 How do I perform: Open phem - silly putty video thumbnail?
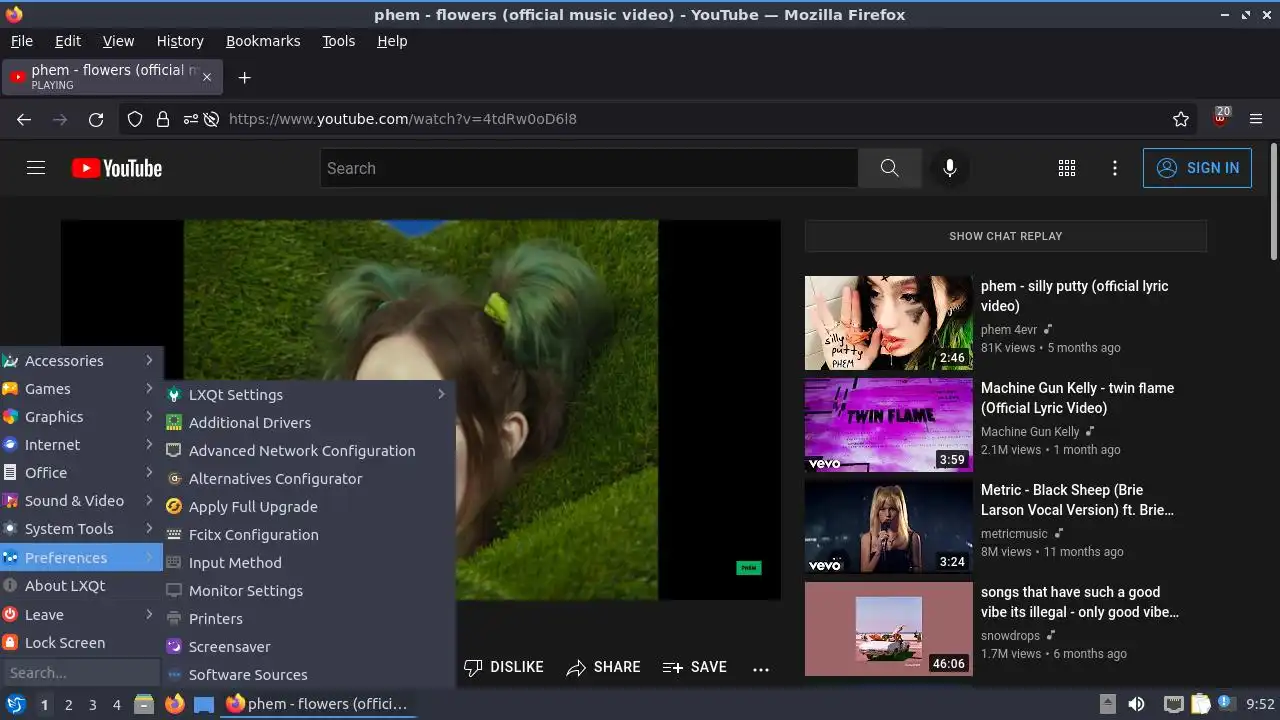888,323
